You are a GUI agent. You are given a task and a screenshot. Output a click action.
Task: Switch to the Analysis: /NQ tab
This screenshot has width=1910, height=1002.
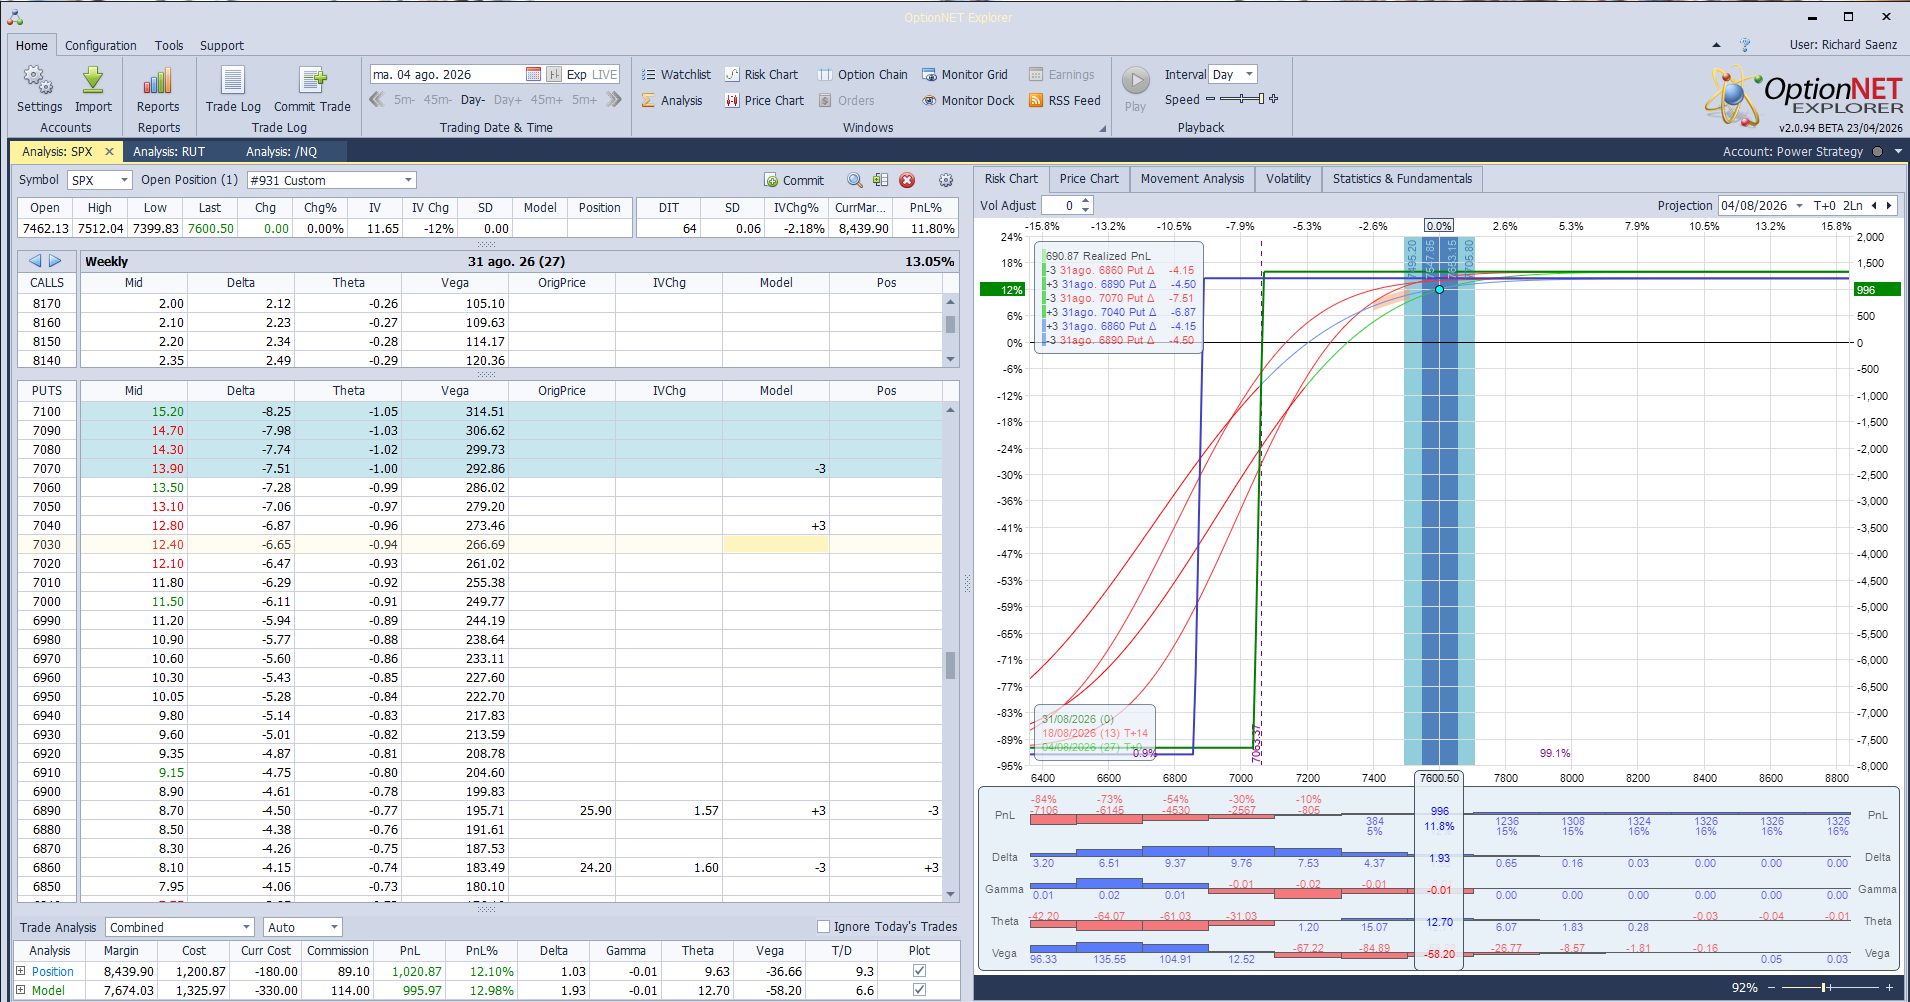(x=282, y=151)
